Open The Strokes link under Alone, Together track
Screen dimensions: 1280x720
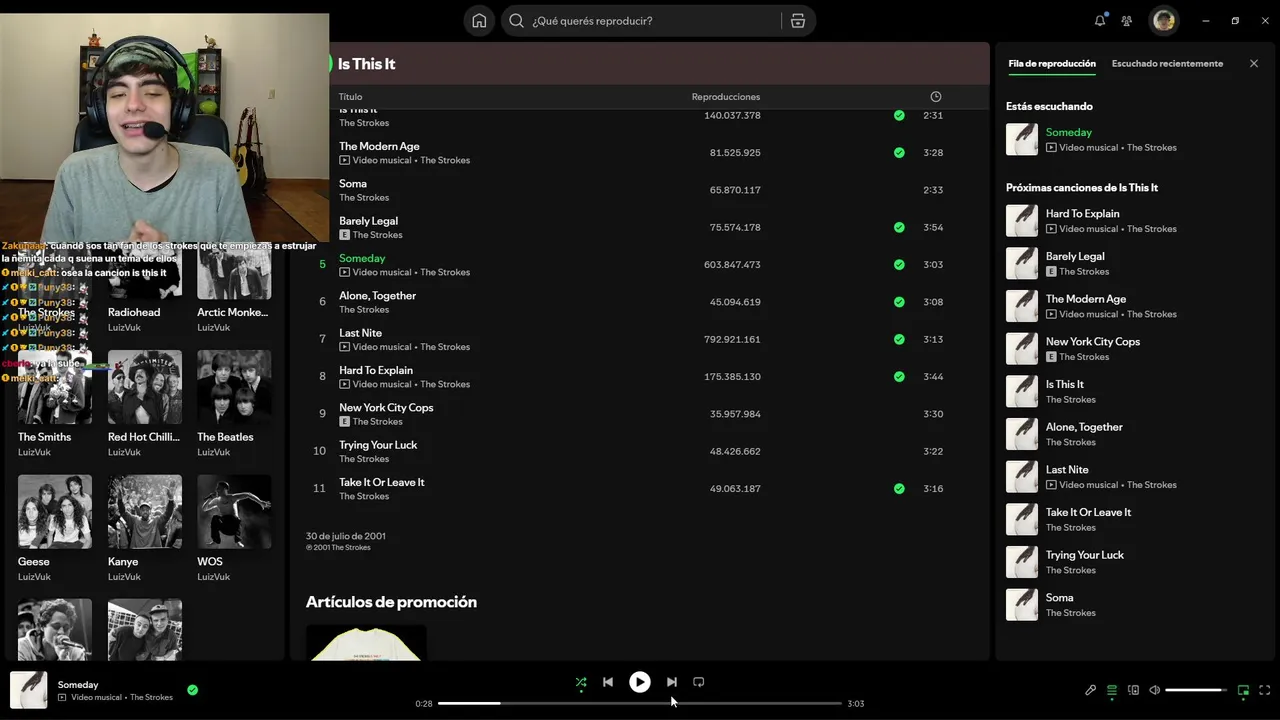coord(364,310)
